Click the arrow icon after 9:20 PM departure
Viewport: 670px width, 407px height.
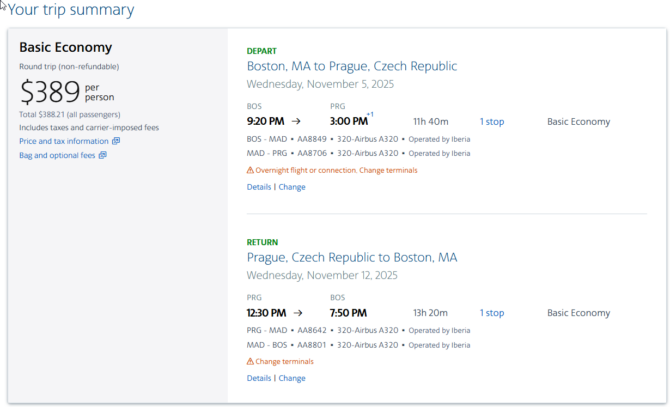(296, 122)
